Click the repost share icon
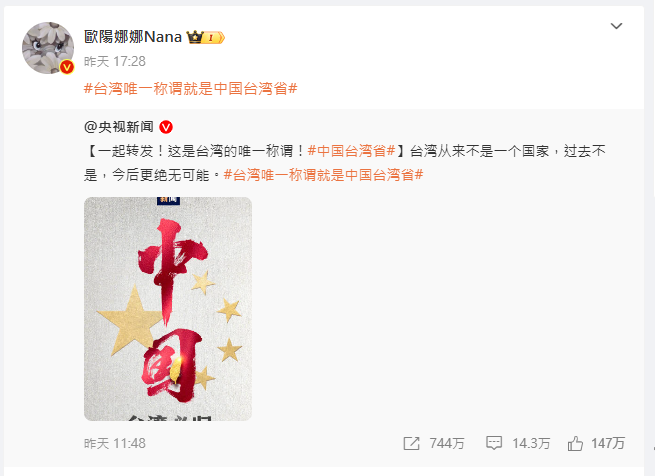655x476 pixels. point(411,443)
